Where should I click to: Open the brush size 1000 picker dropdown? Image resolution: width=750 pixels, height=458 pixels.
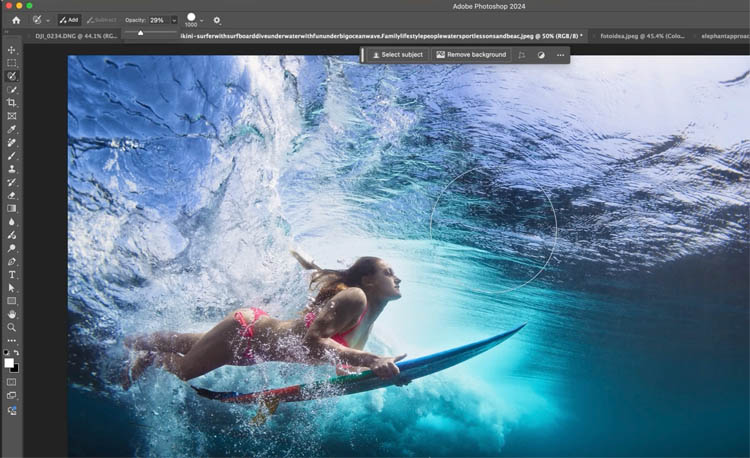point(201,21)
